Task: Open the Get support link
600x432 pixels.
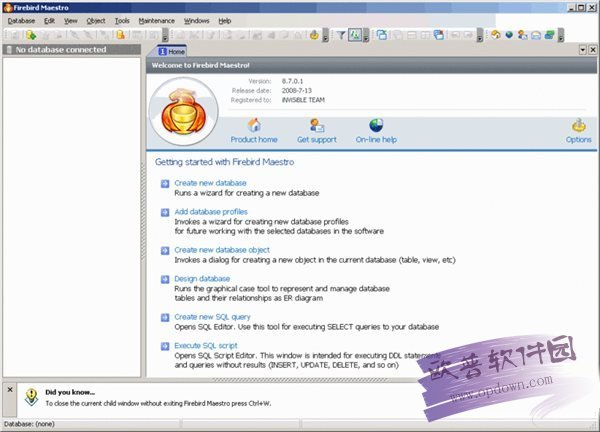Action: coord(317,140)
